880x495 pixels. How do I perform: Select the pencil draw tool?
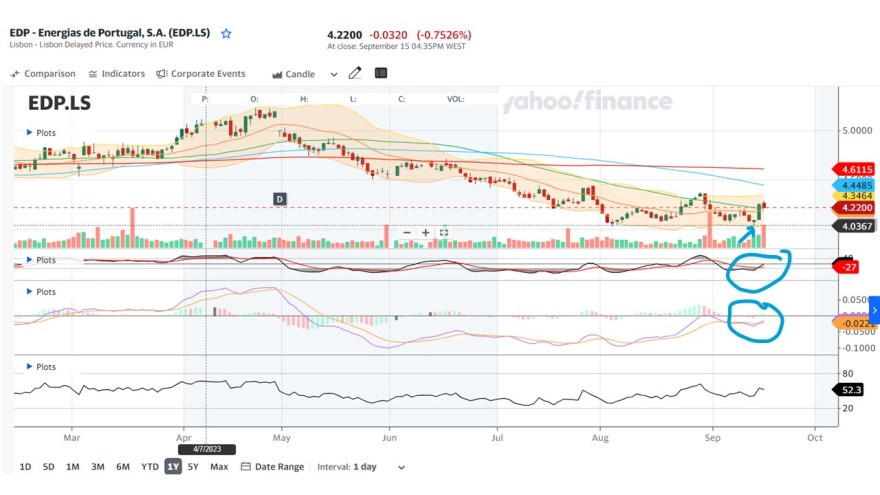pos(355,73)
